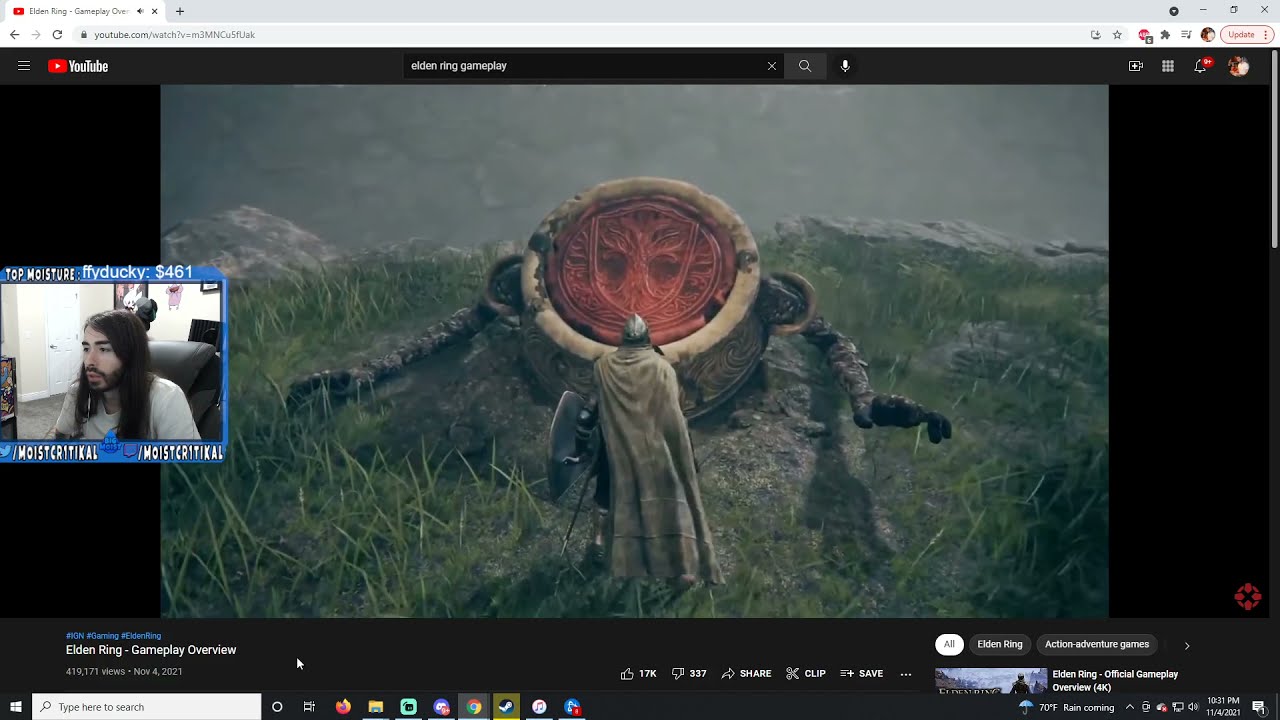Image resolution: width=1280 pixels, height=720 pixels.
Task: Launch Firefox from taskbar
Action: [x=343, y=707]
